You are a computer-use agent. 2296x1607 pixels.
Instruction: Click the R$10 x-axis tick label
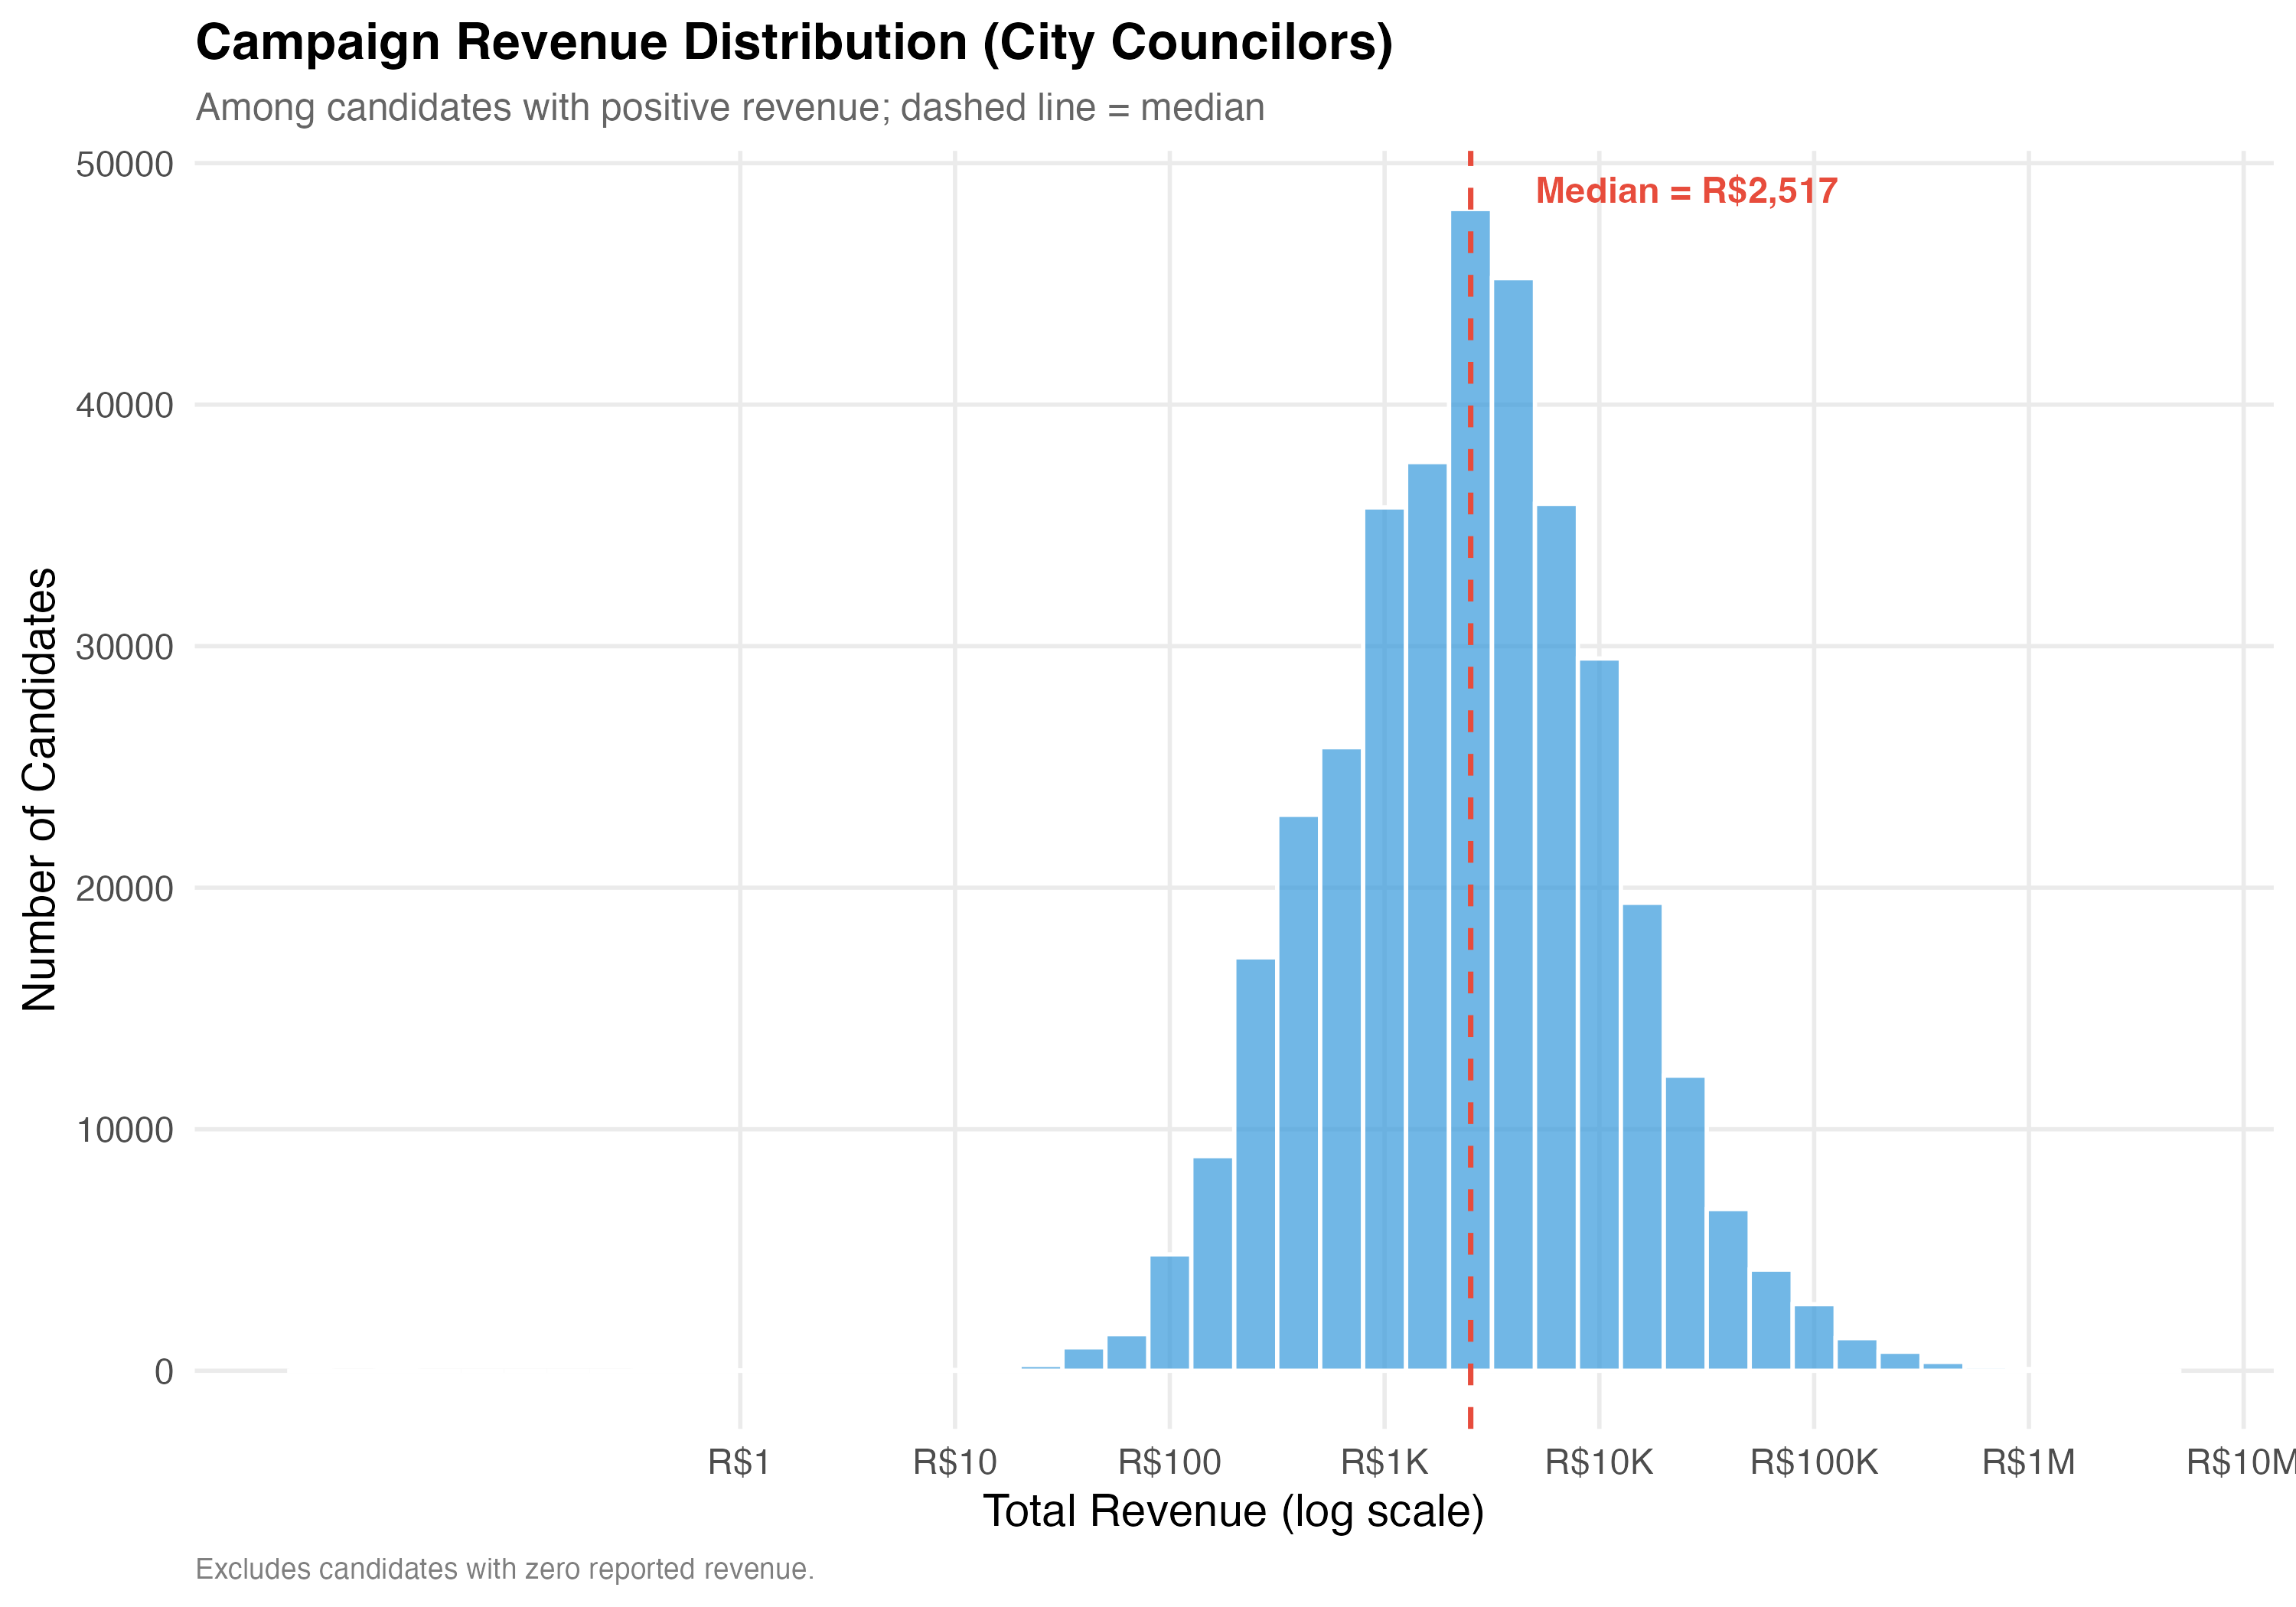coord(954,1462)
